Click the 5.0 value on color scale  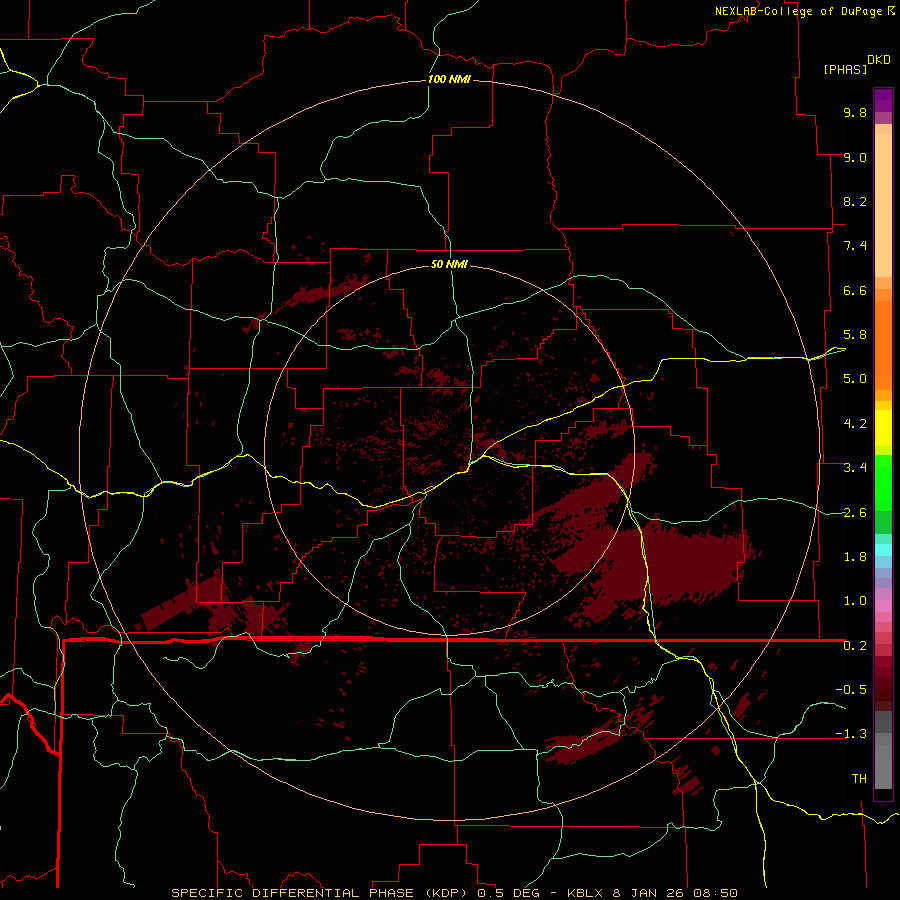tap(855, 379)
